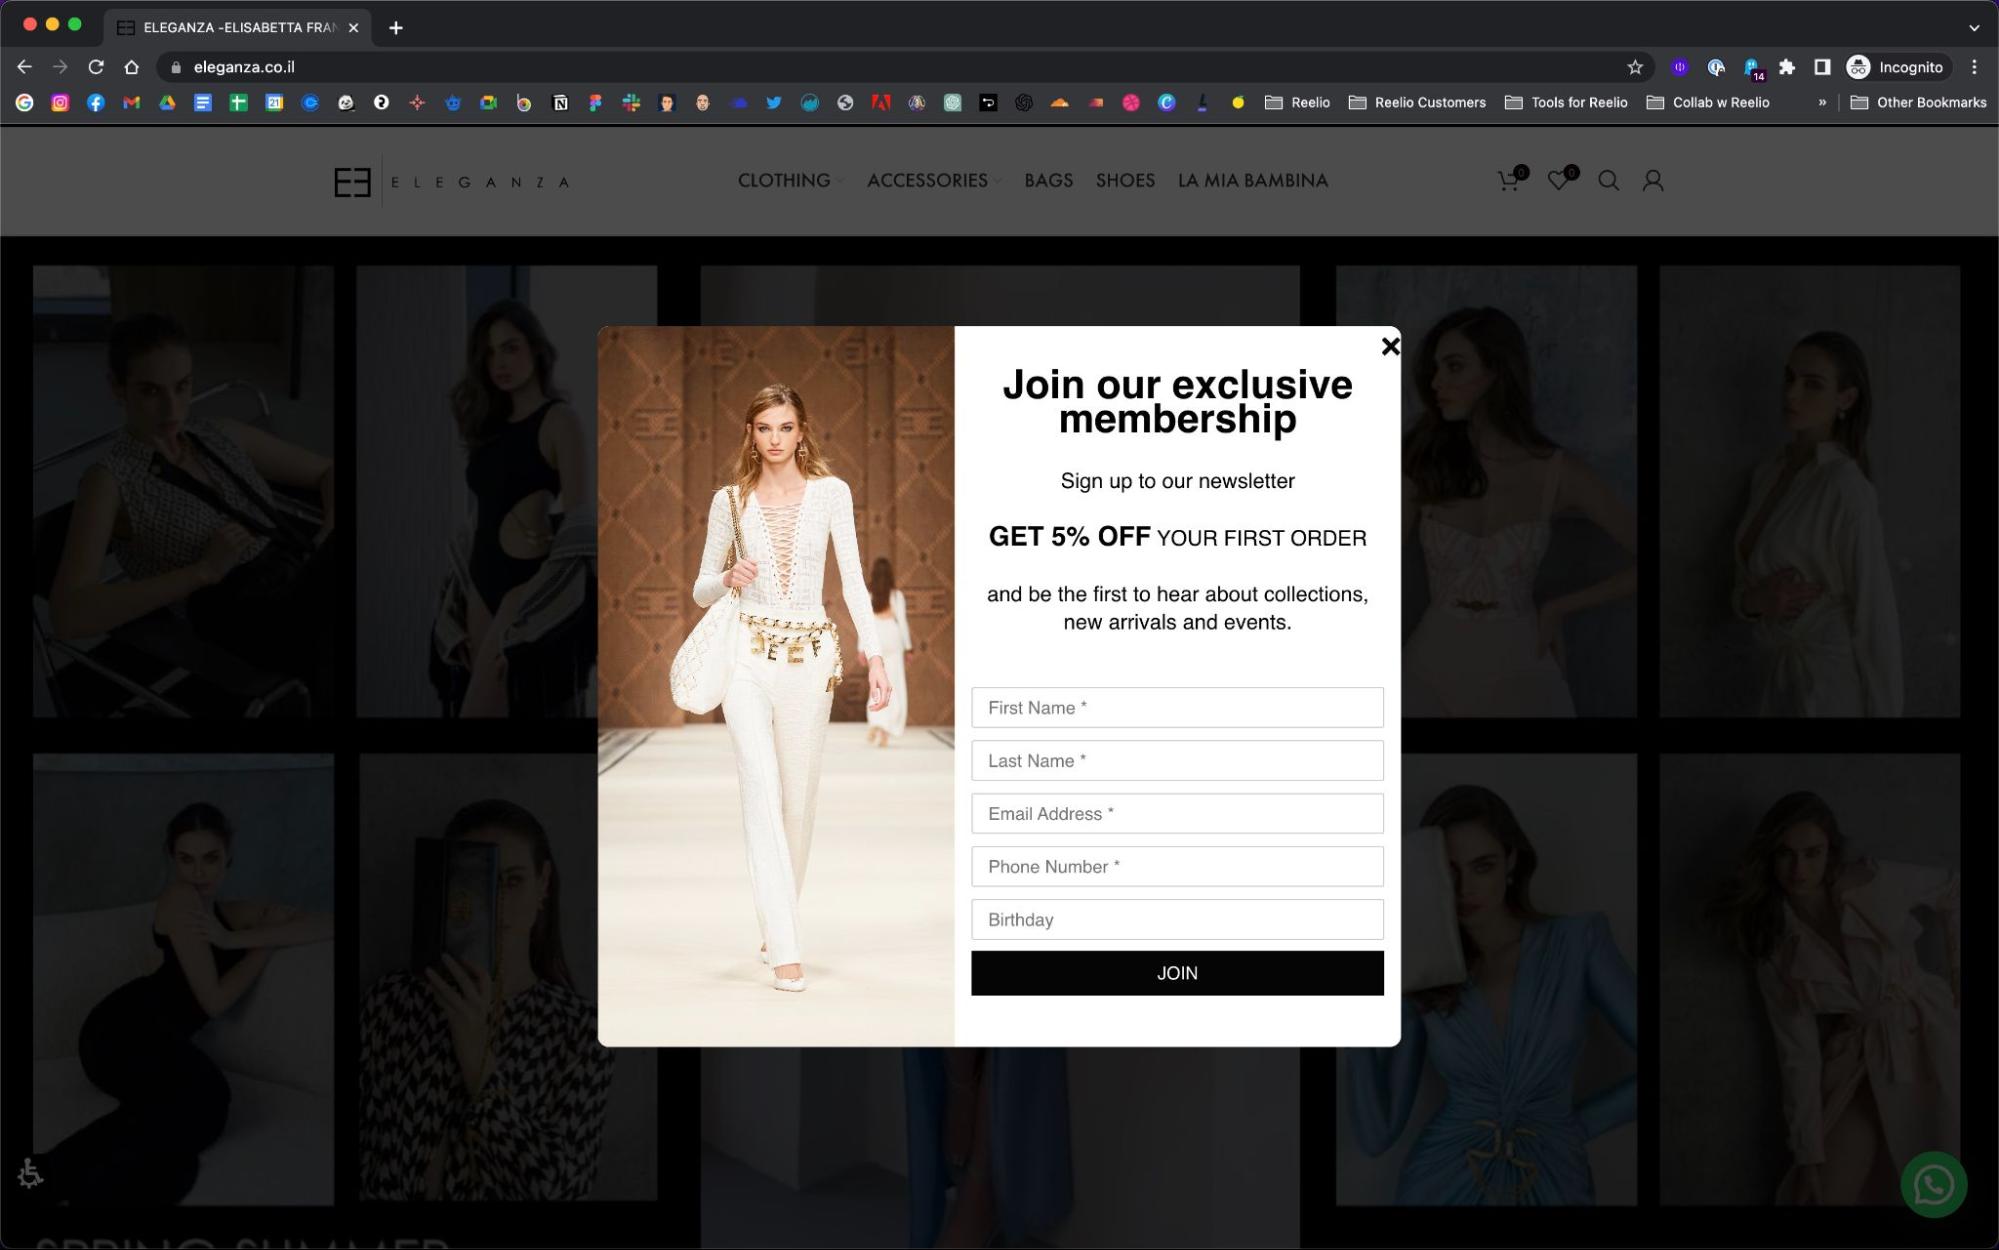Screen dimensions: 1999x1250
Task: Go to LA MIA BAMBINA section
Action: point(1252,181)
